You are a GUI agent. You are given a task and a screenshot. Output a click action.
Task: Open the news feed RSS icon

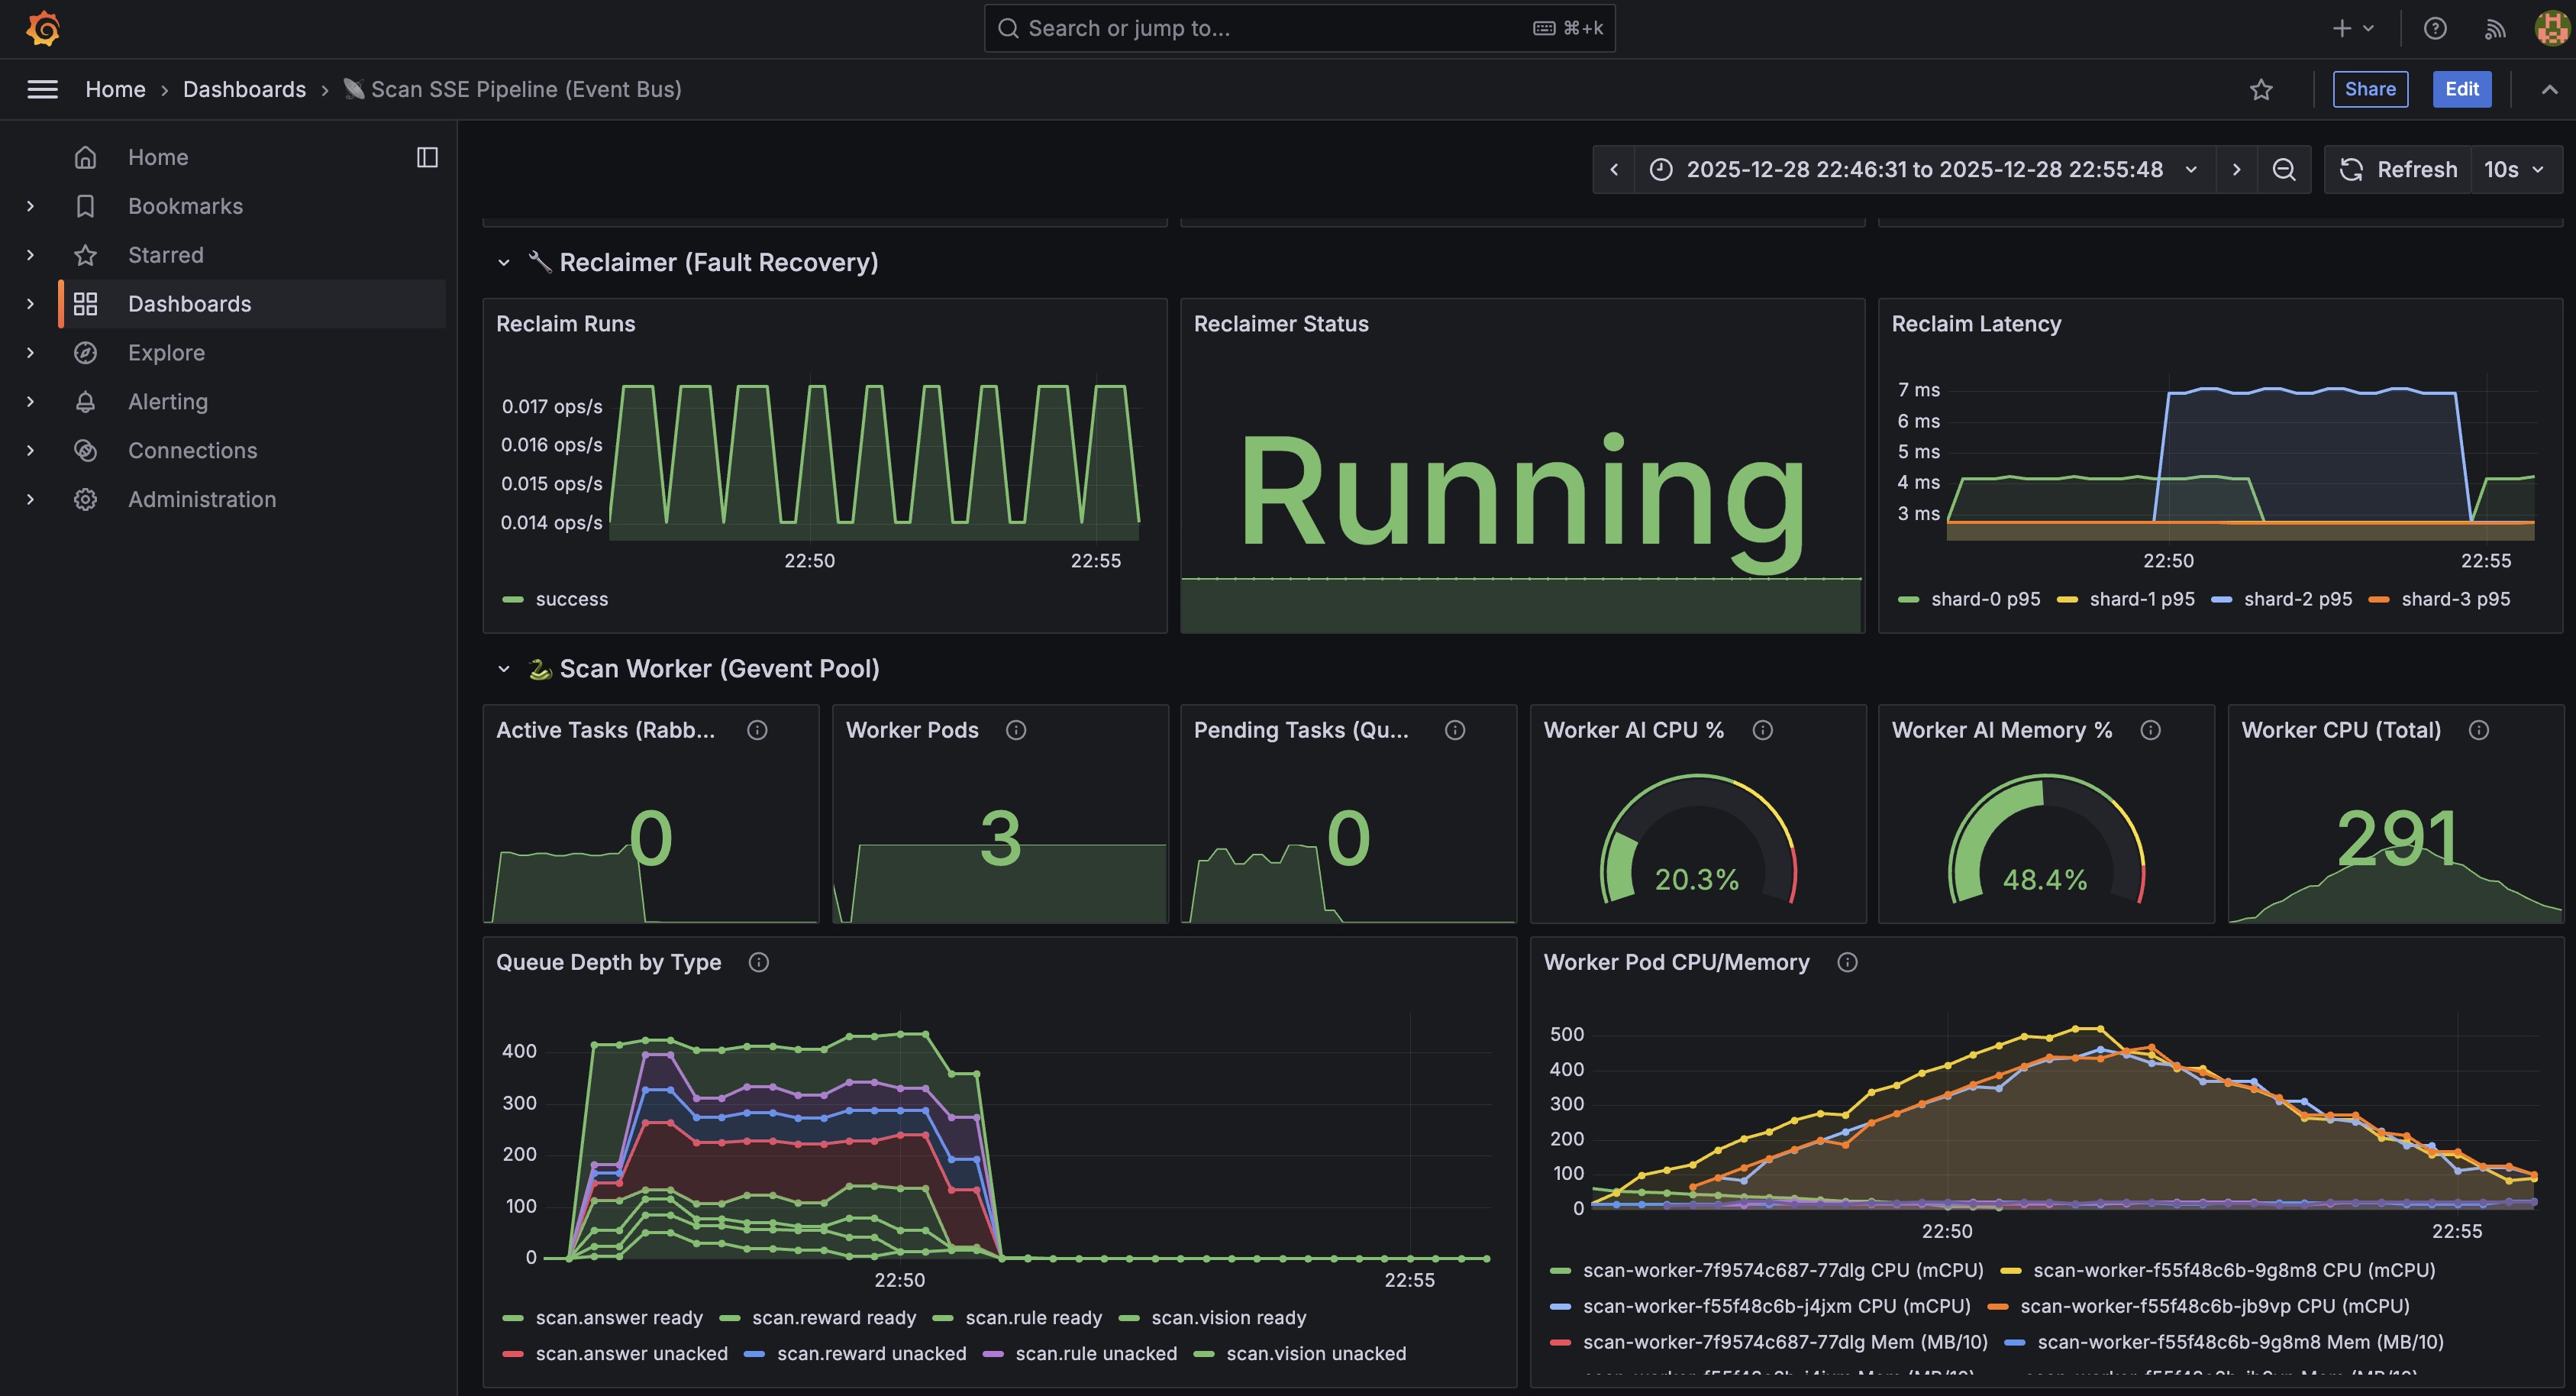2494,28
